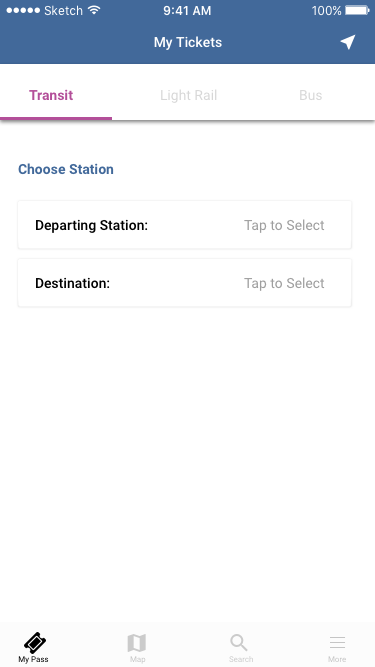The image size is (375, 667).
Task: Tap the battery icon in status bar
Action: pos(357,10)
